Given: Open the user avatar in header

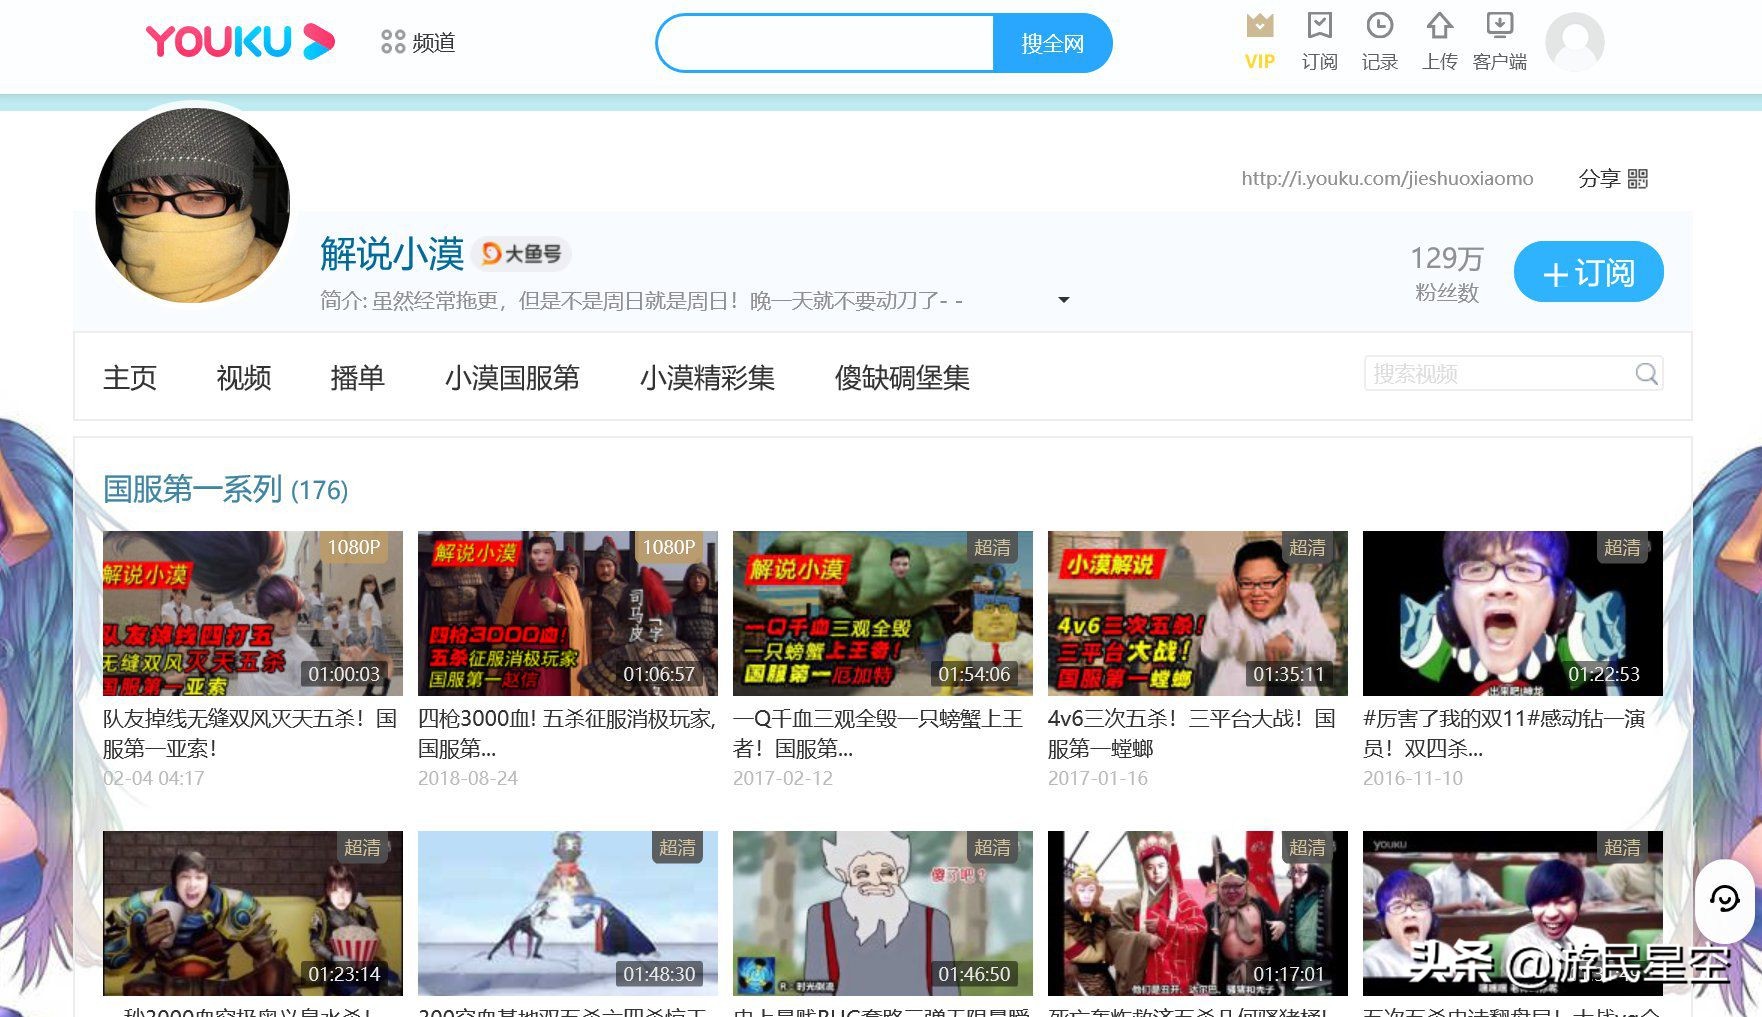Looking at the screenshot, I should click(1574, 42).
